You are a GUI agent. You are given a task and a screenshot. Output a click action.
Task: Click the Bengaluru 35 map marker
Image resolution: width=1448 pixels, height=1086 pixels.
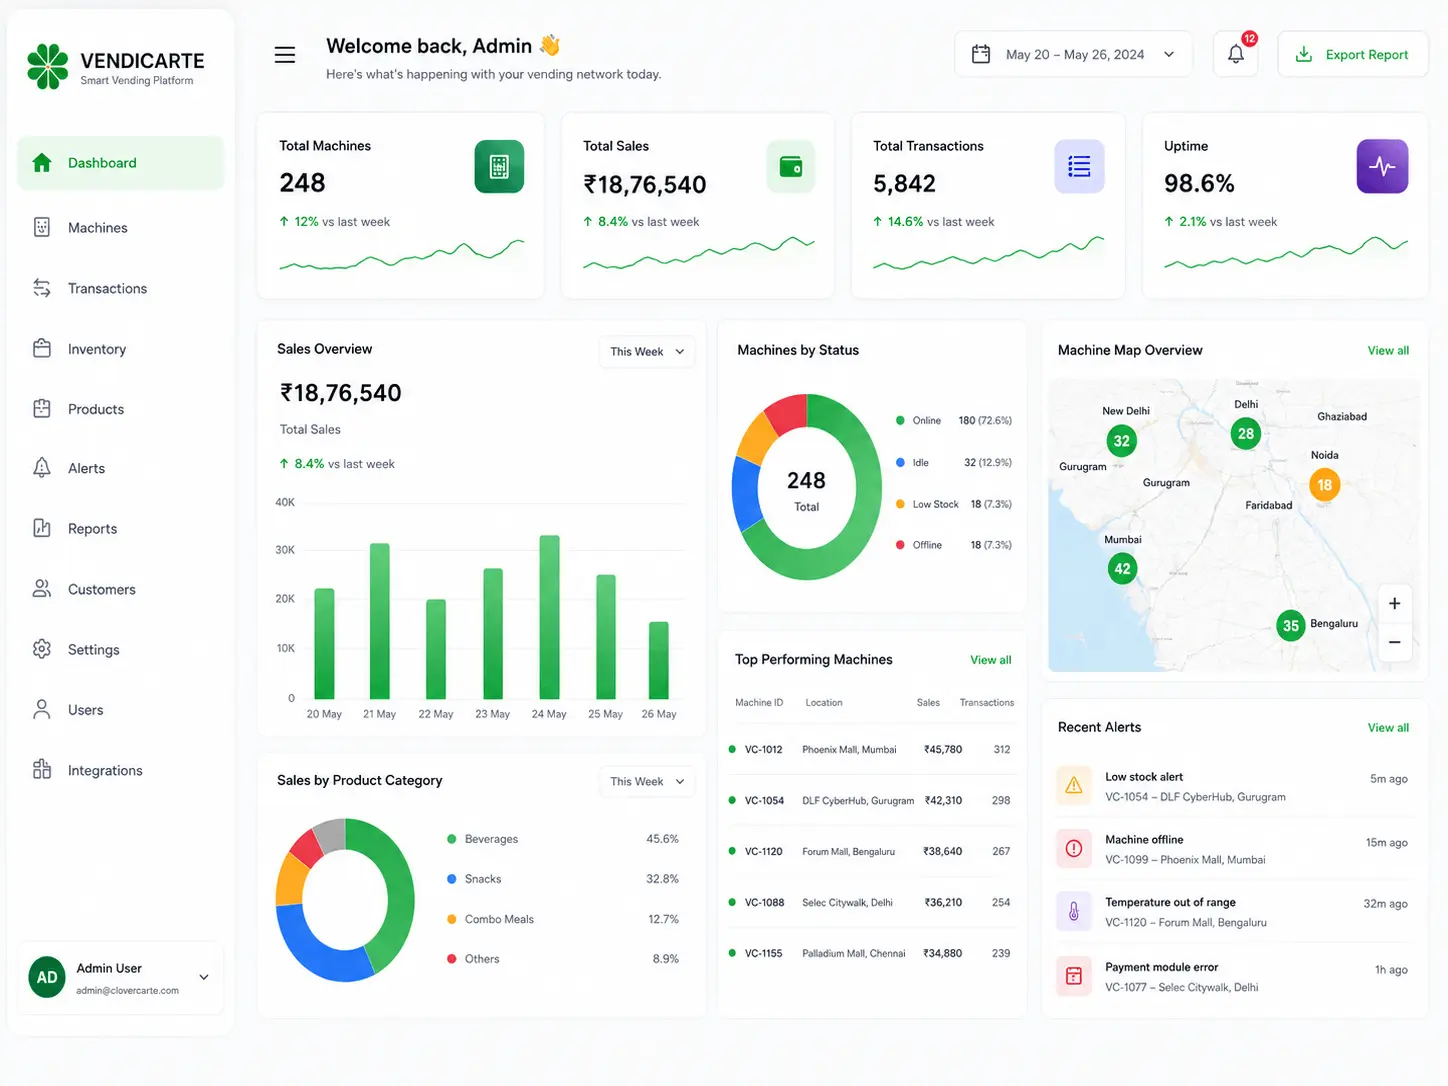pyautogui.click(x=1291, y=626)
